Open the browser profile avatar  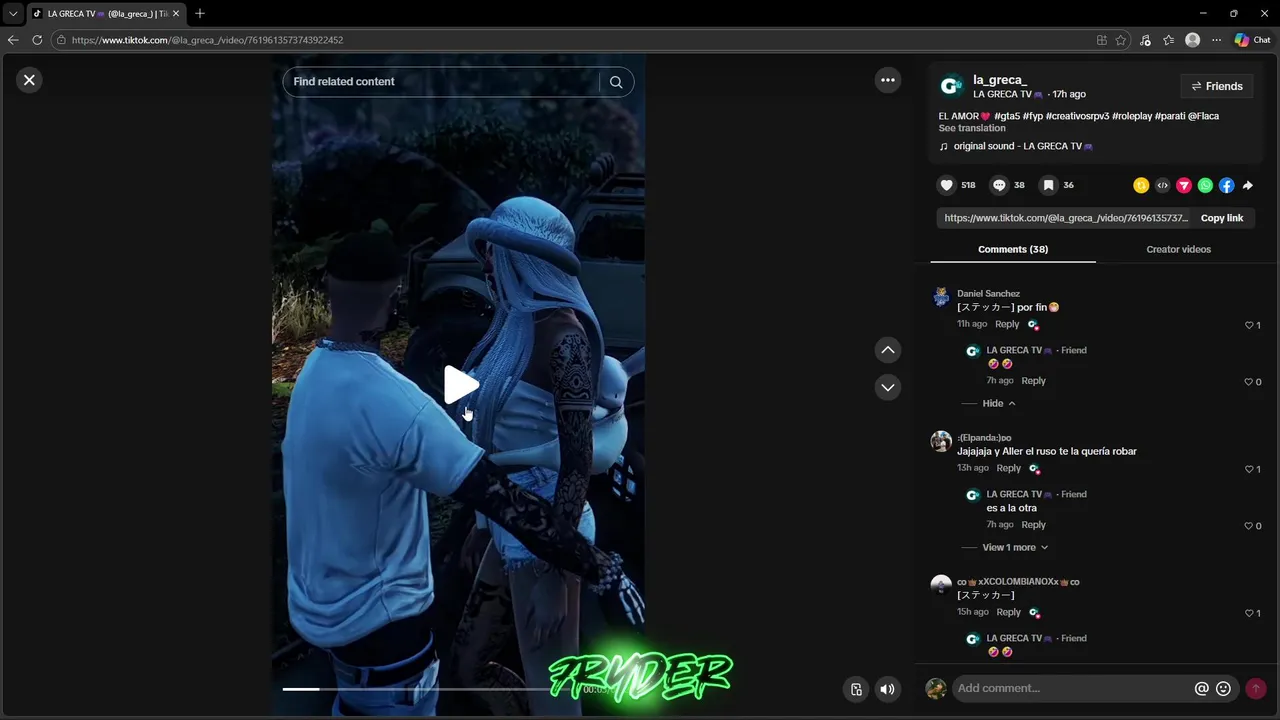click(x=1192, y=40)
